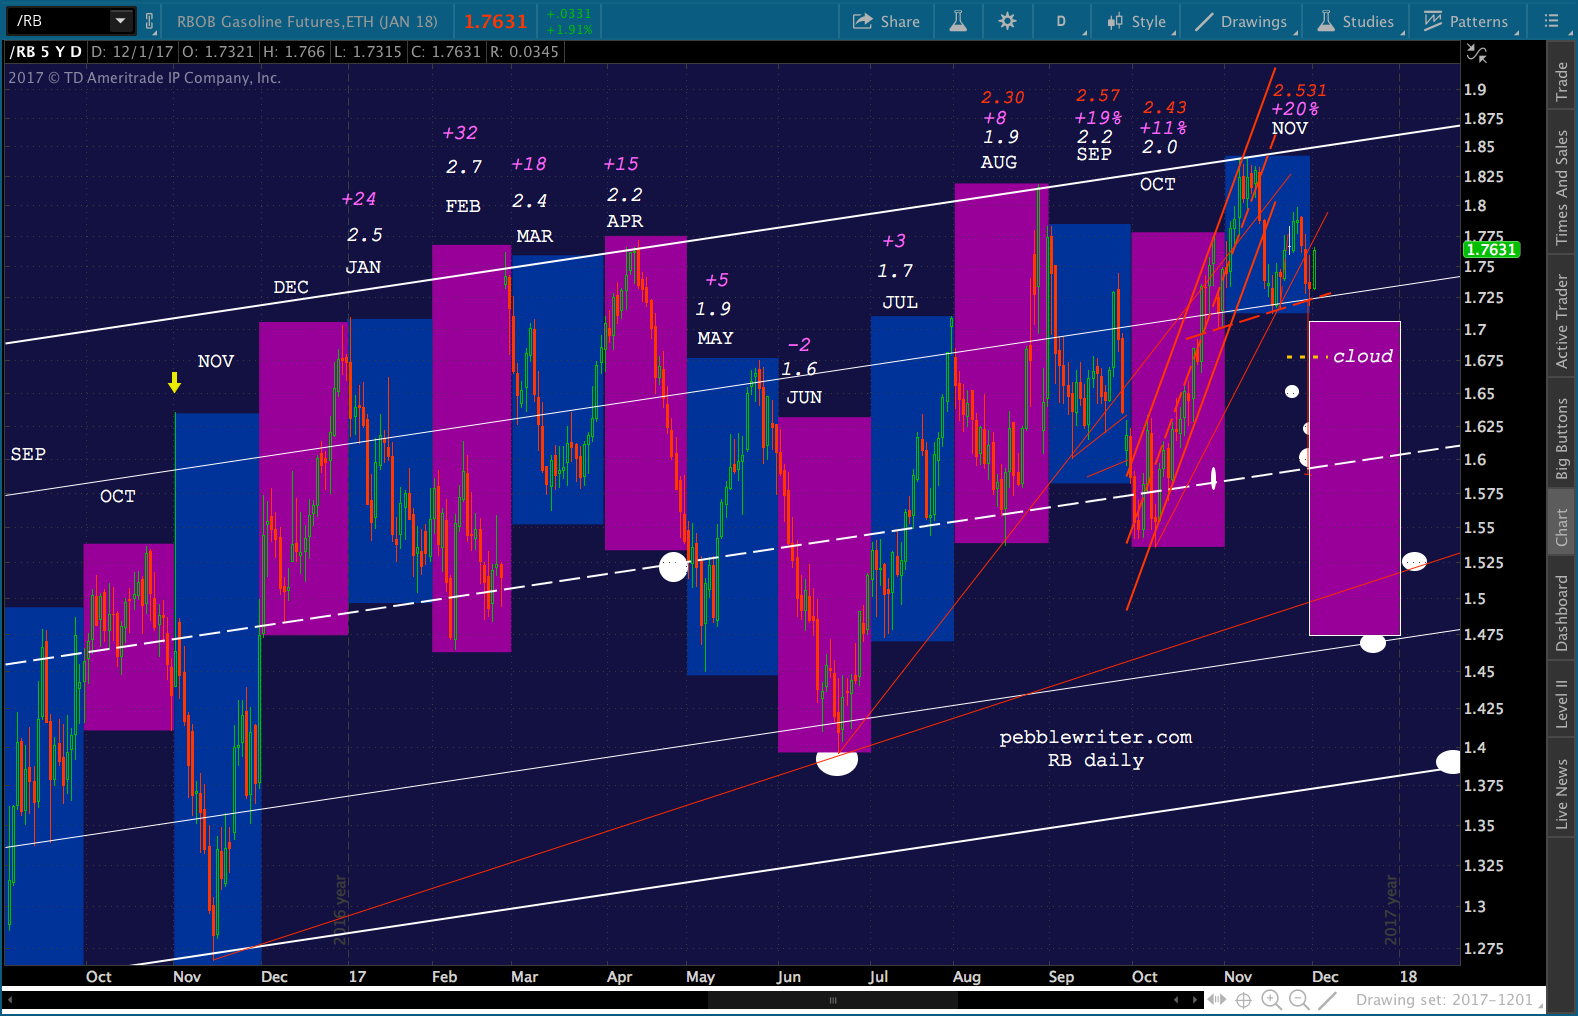Select the crosshair pan tool icon
Viewport: 1578px width, 1016px height.
click(x=1243, y=1000)
